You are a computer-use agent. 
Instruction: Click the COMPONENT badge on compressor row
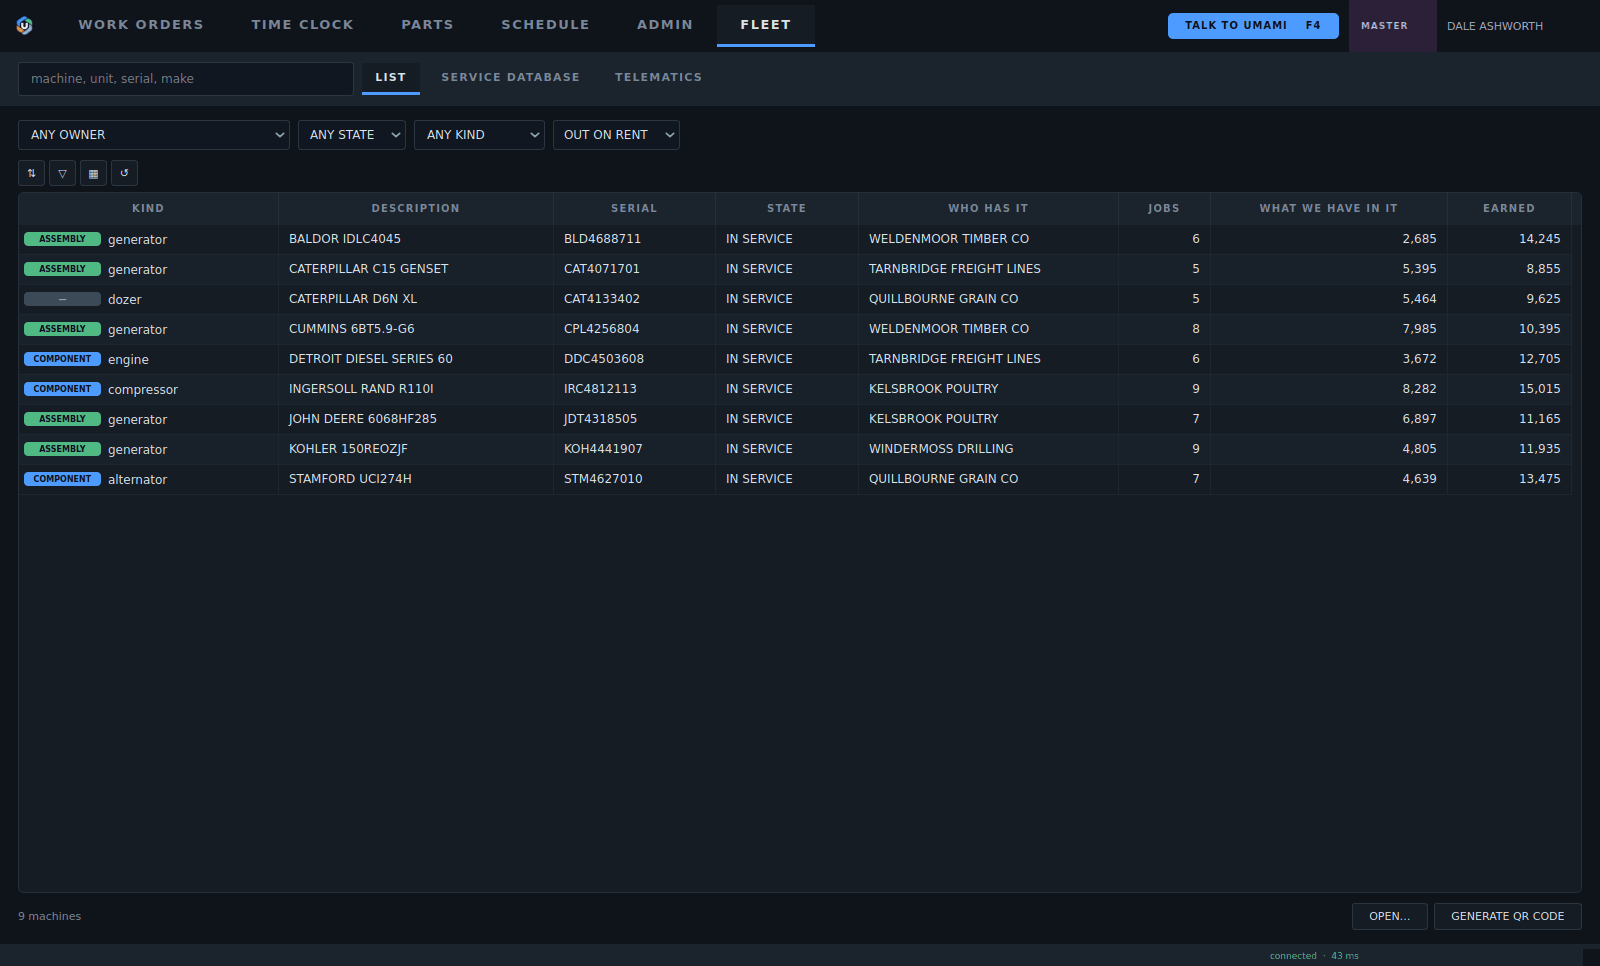pos(62,389)
